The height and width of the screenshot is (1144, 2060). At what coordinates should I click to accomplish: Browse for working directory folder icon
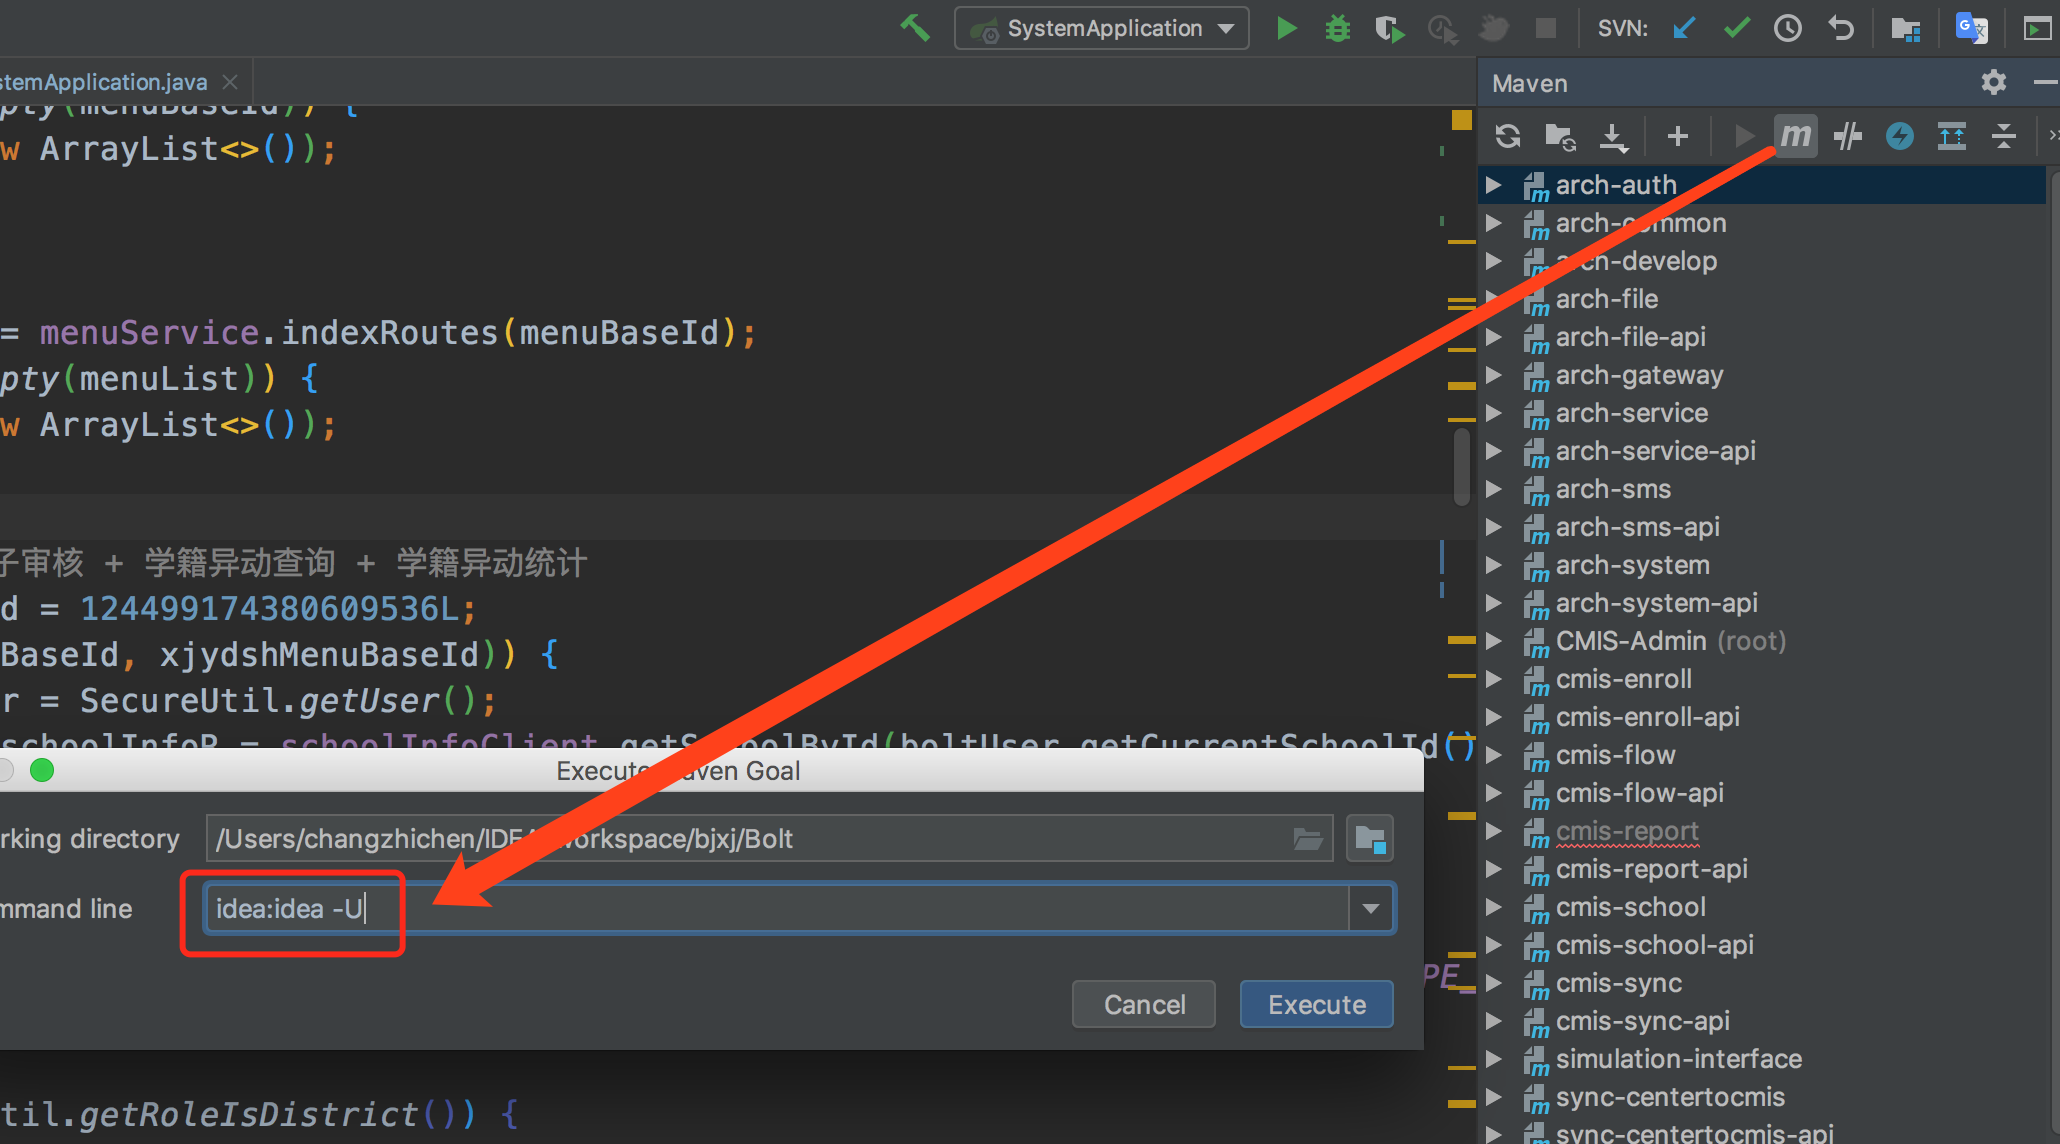coord(1308,839)
